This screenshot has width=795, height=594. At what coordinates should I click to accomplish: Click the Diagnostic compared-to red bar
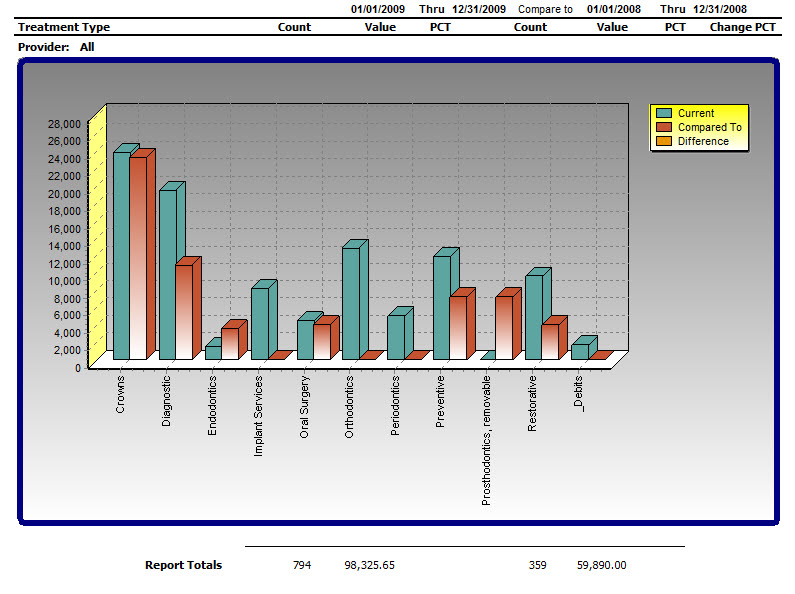pyautogui.click(x=184, y=312)
